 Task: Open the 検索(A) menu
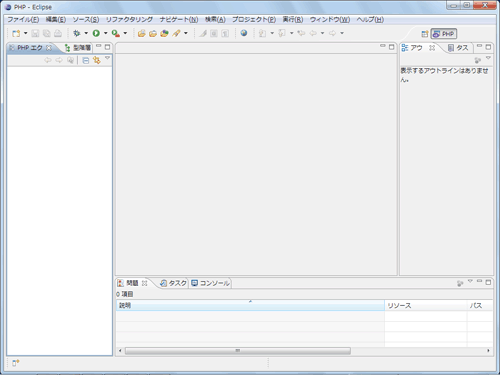click(x=215, y=20)
